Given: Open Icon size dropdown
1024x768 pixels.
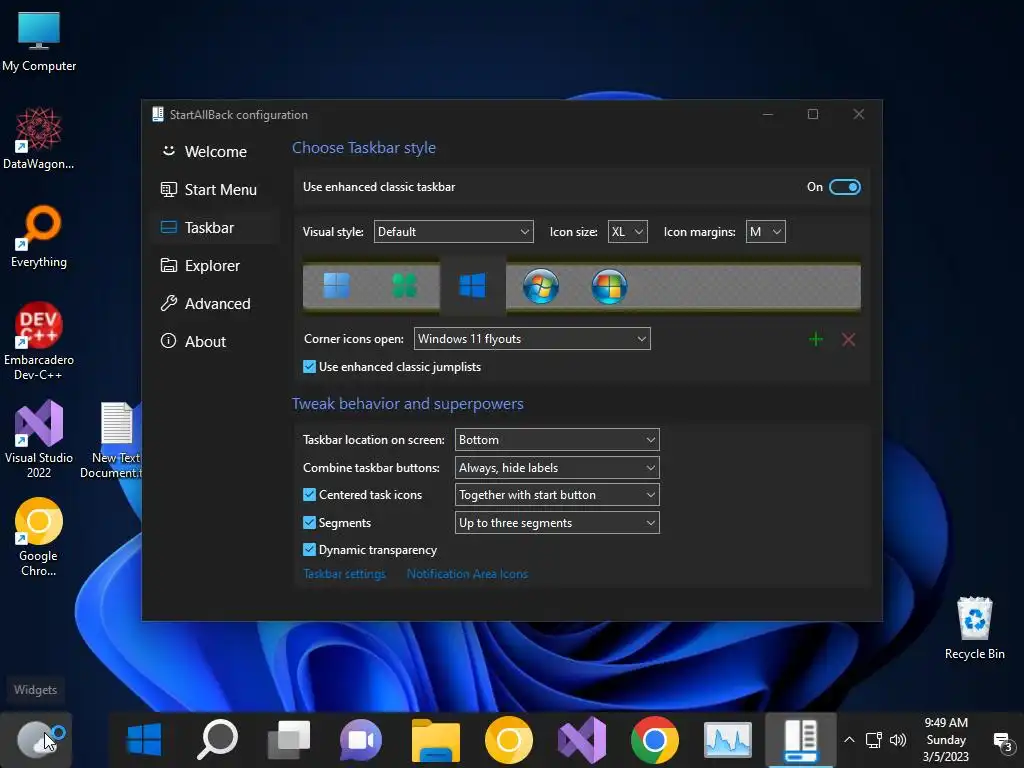Looking at the screenshot, I should (x=628, y=232).
